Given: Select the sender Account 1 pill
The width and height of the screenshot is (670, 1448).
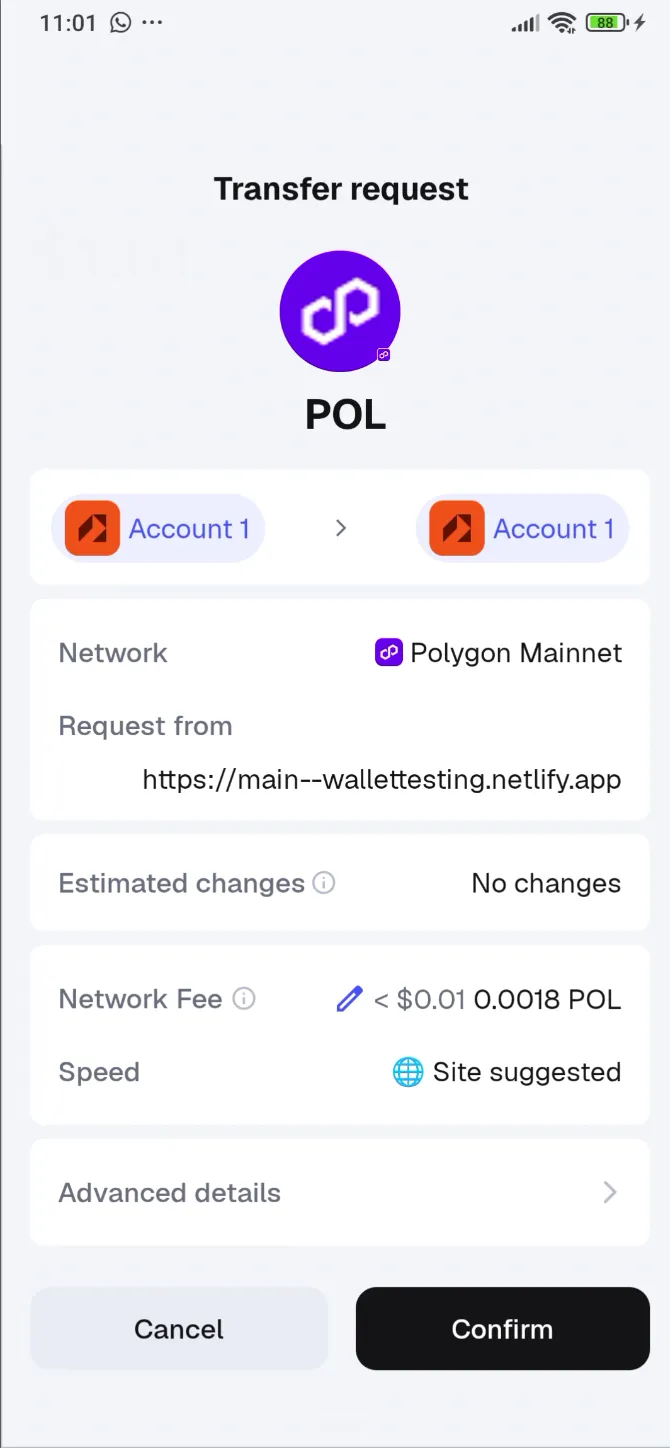Looking at the screenshot, I should (x=158, y=528).
